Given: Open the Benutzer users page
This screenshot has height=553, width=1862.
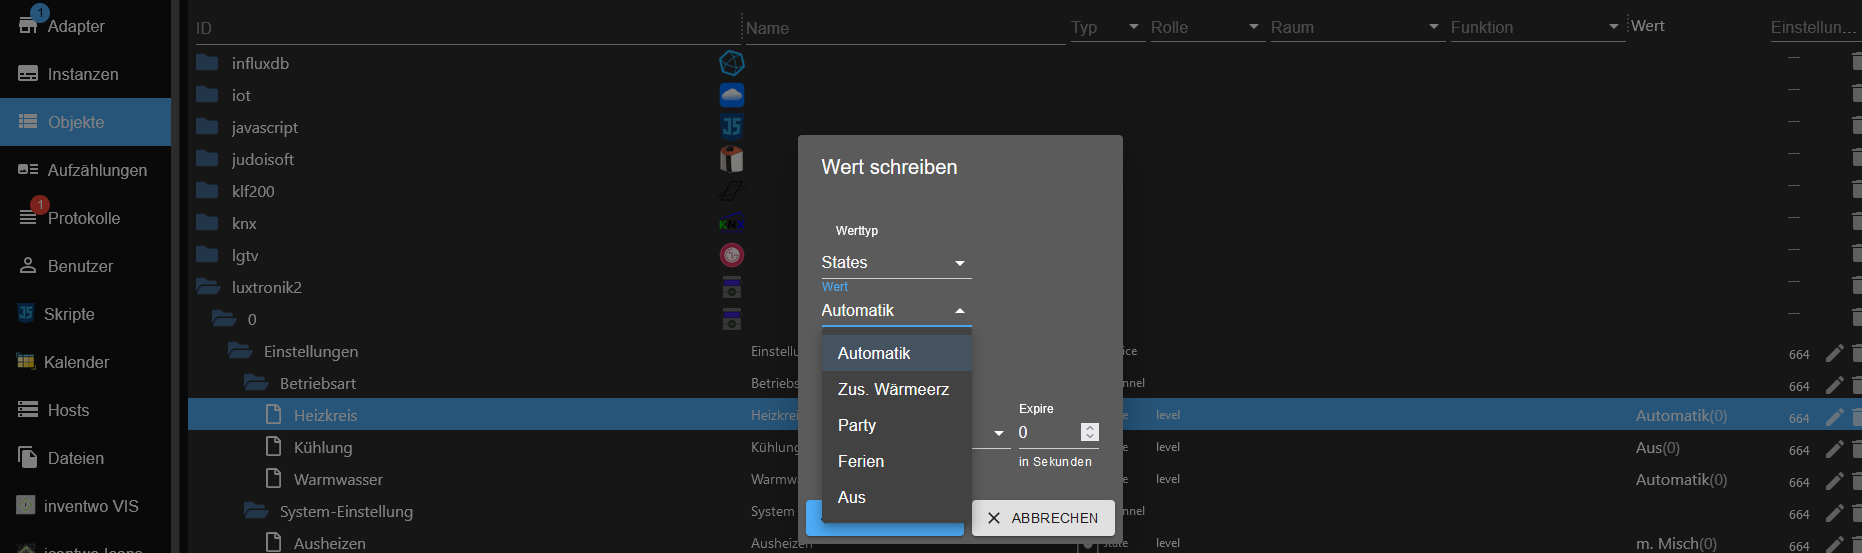Looking at the screenshot, I should tap(80, 266).
